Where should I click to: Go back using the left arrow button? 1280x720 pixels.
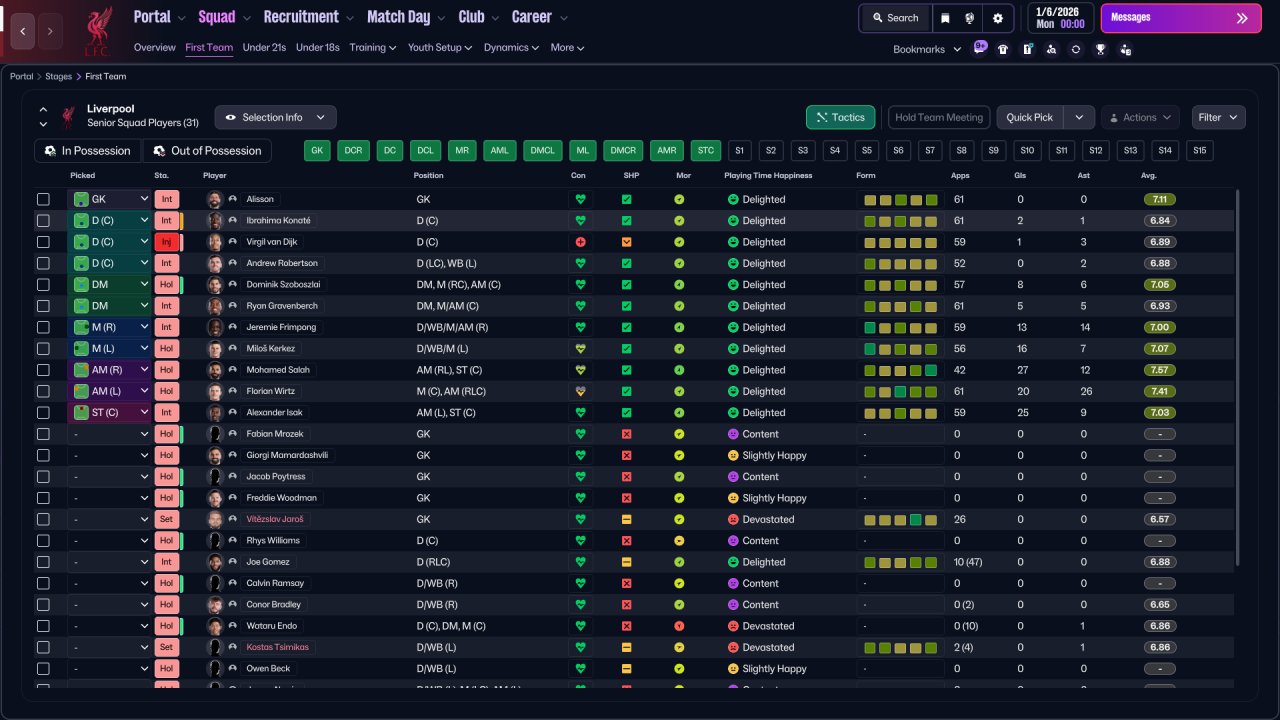23,31
